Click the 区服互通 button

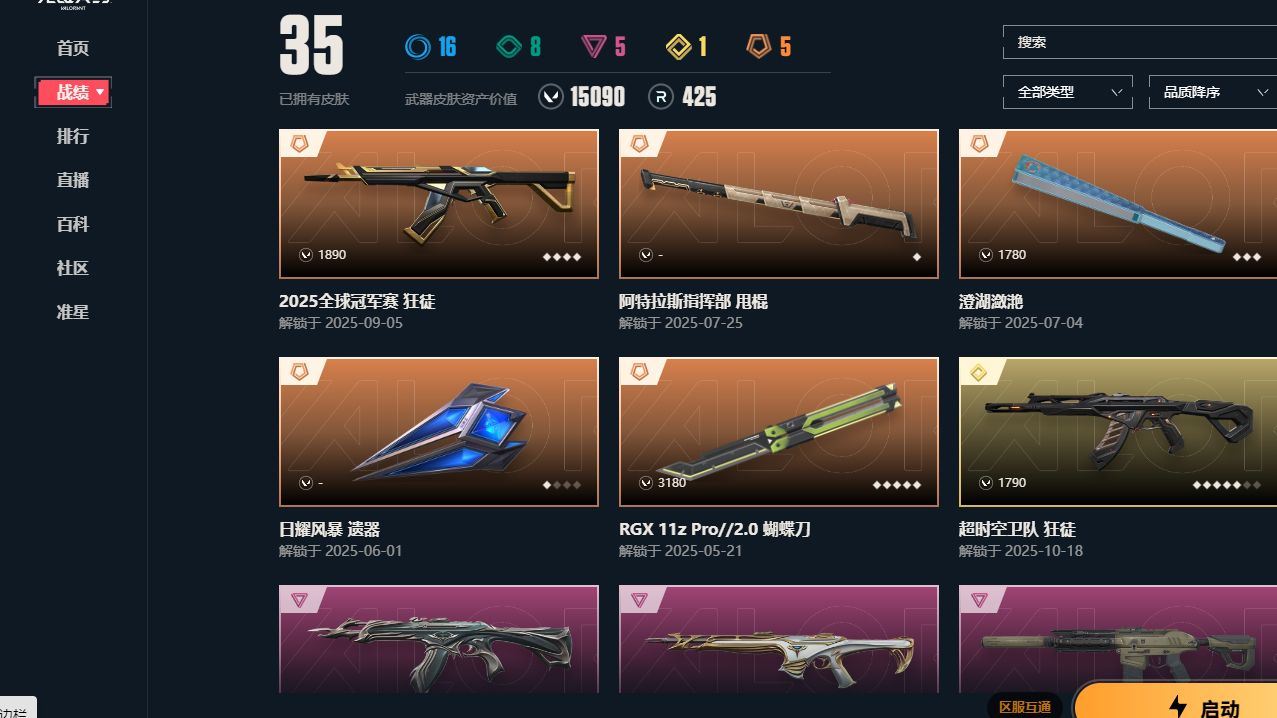click(x=1025, y=707)
